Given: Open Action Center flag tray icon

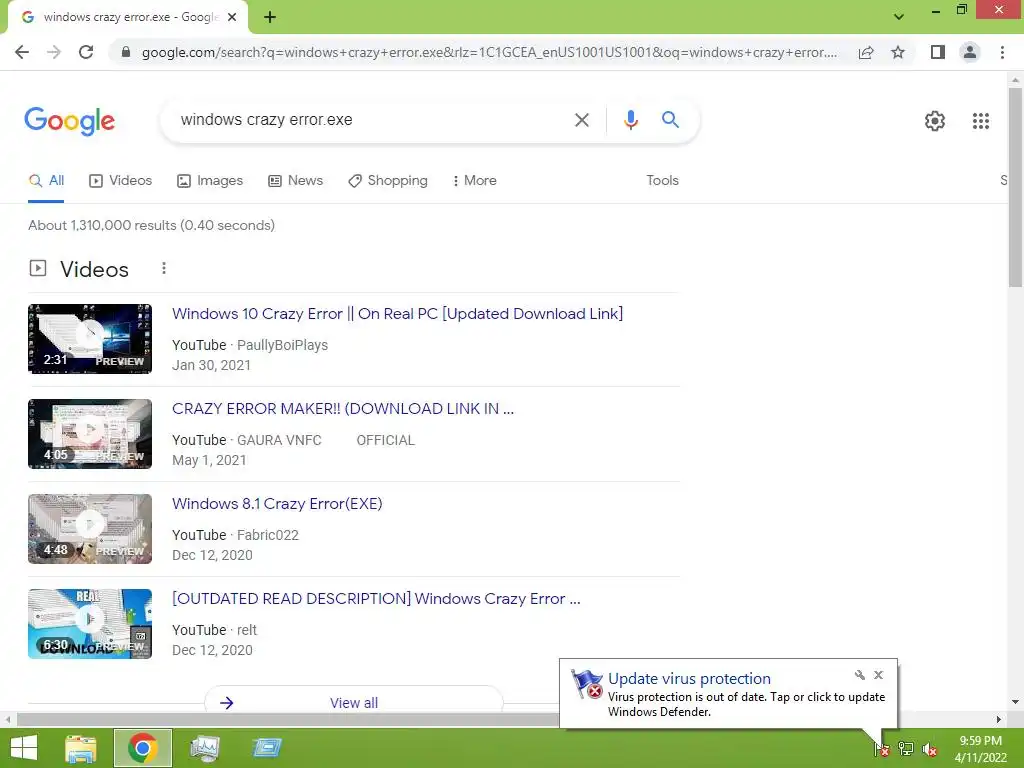Looking at the screenshot, I should coord(881,749).
